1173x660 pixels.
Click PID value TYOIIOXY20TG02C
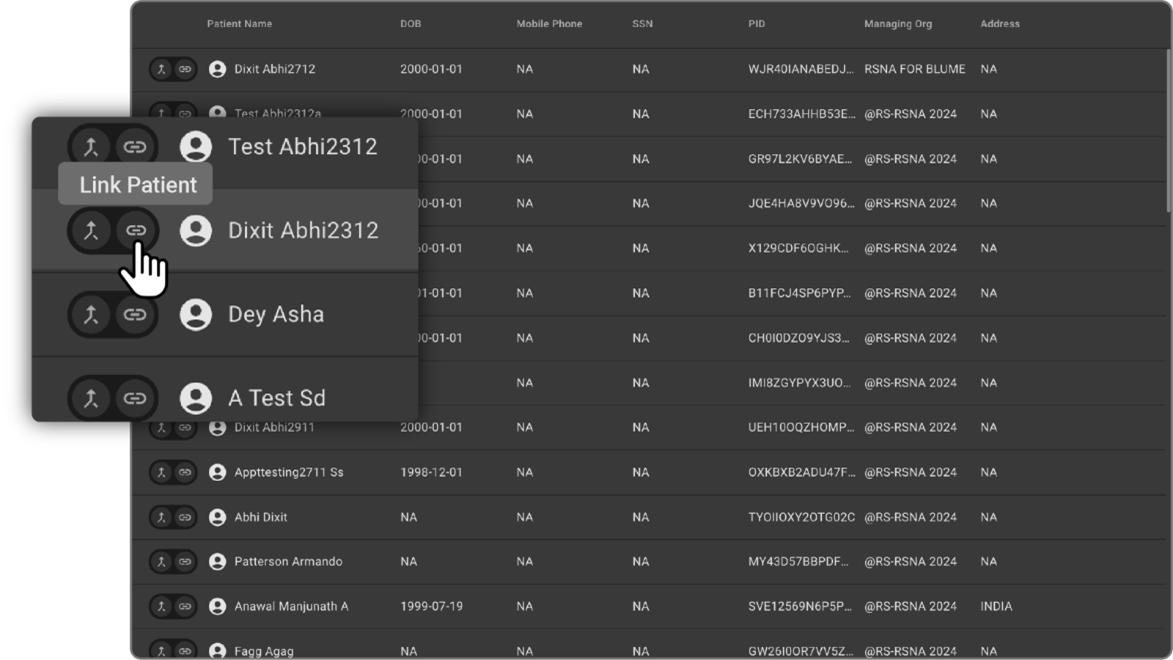pos(801,517)
